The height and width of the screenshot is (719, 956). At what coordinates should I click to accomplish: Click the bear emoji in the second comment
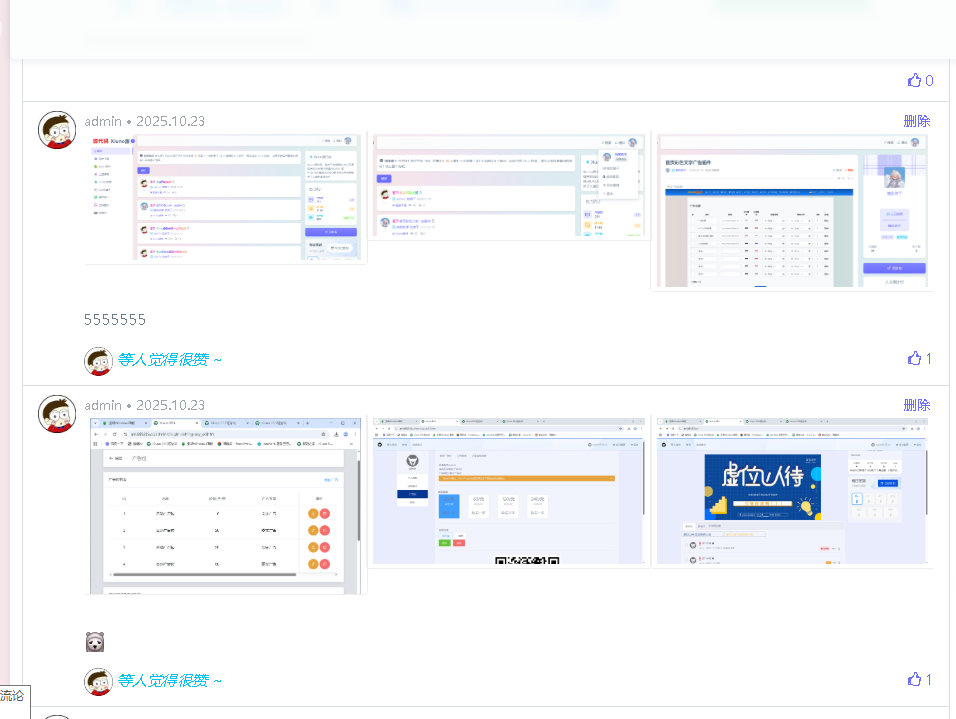pos(95,642)
